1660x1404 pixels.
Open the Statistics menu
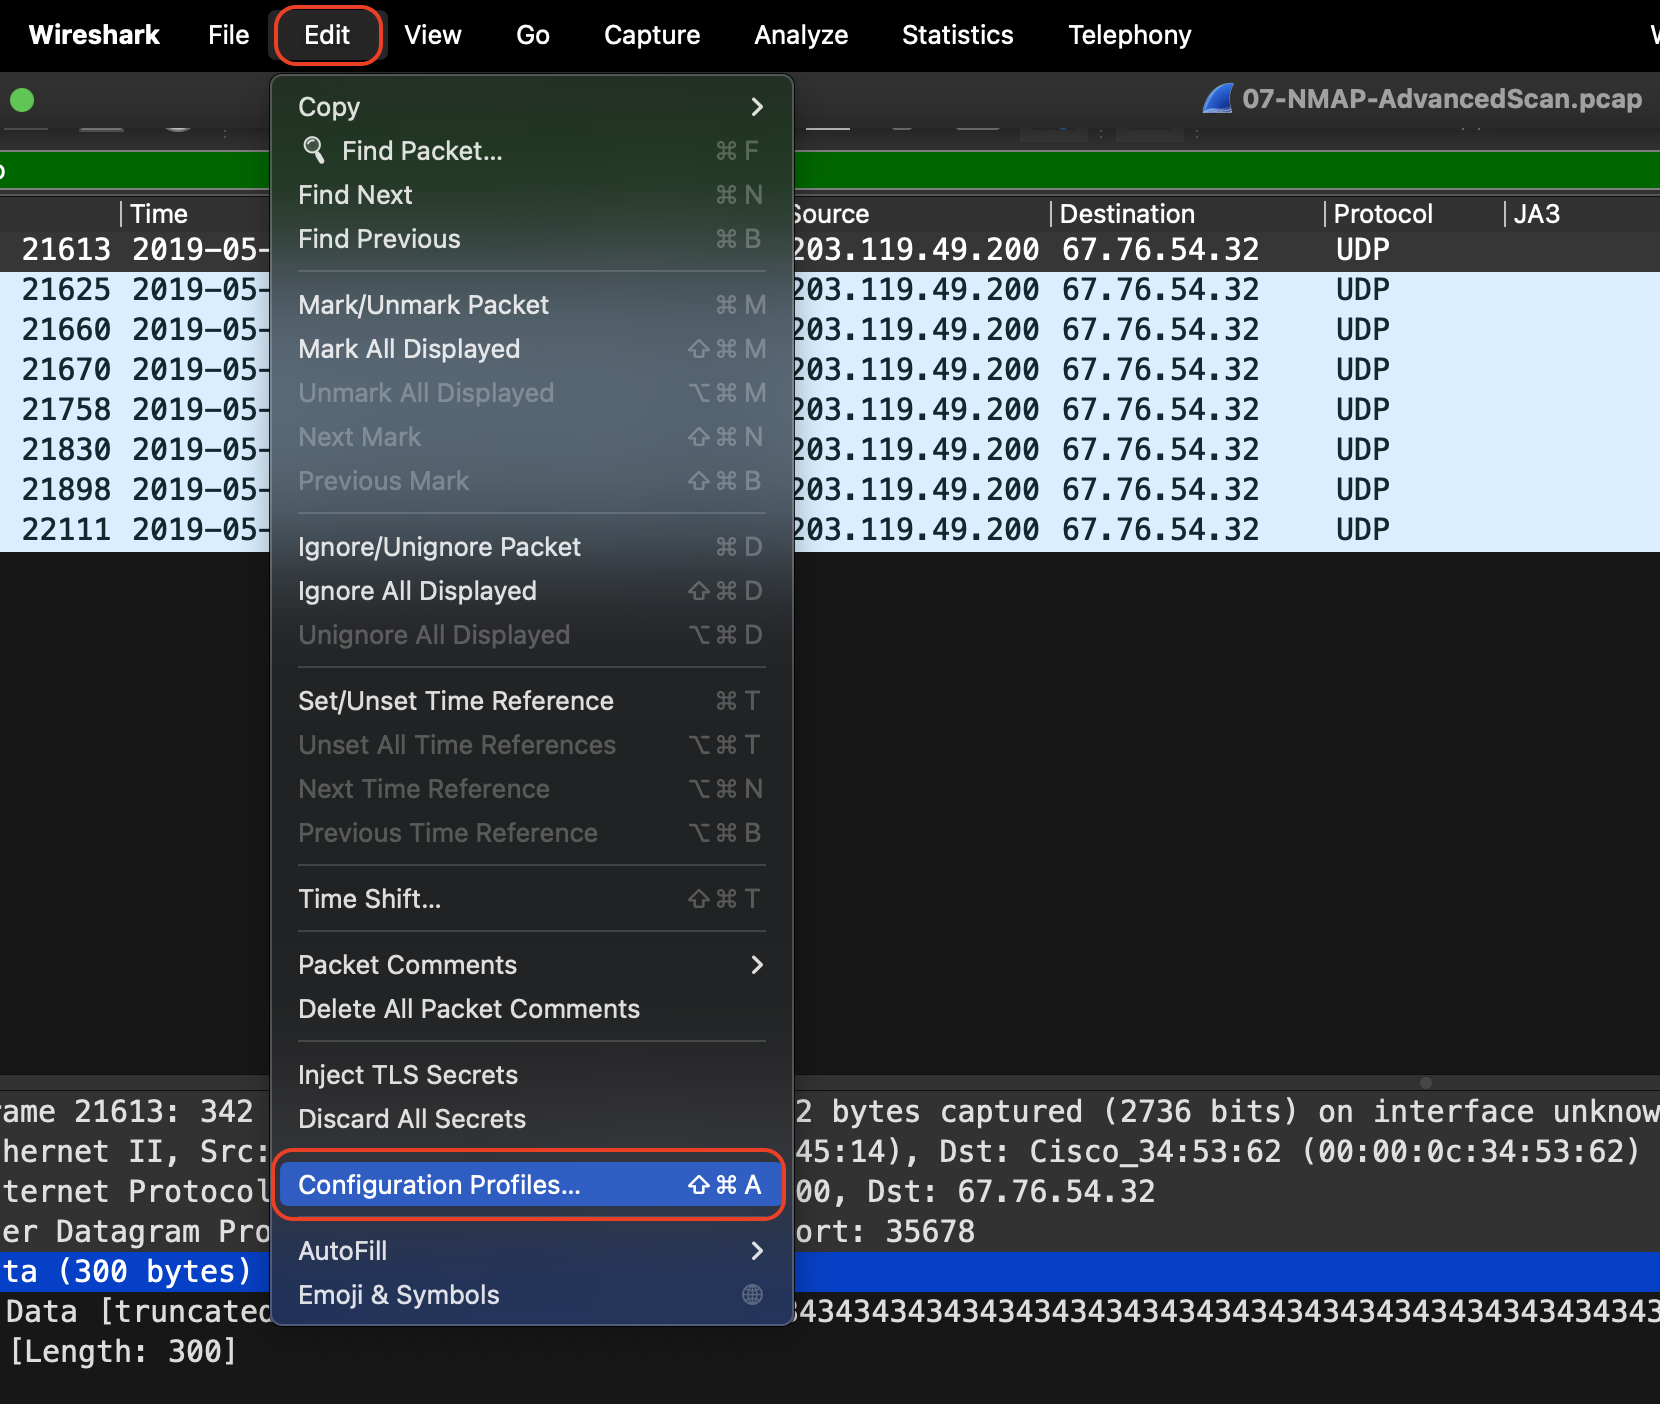tap(958, 35)
